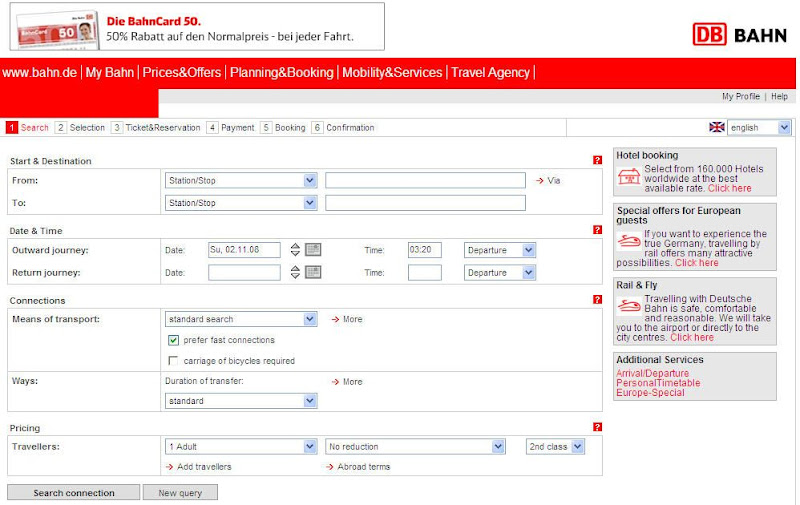Open Planning&Booking menu
Viewport: 800px width, 505px height.
click(x=282, y=72)
